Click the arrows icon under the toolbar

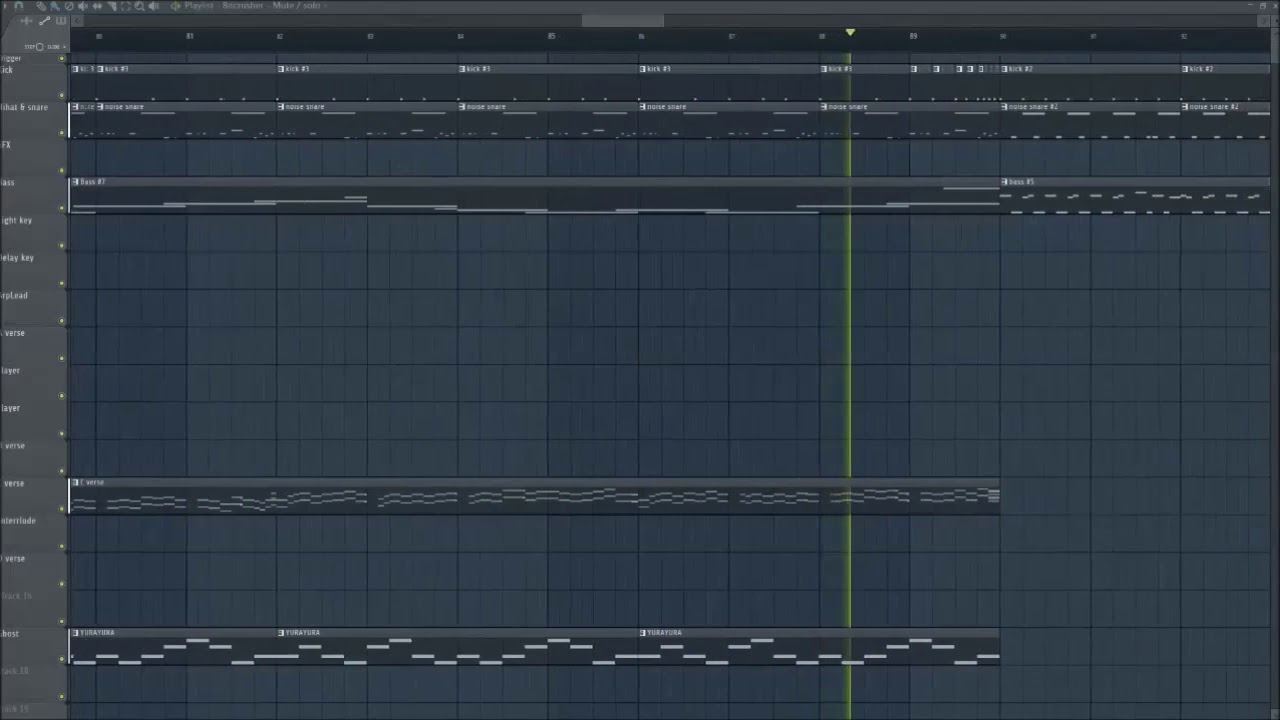(x=26, y=21)
